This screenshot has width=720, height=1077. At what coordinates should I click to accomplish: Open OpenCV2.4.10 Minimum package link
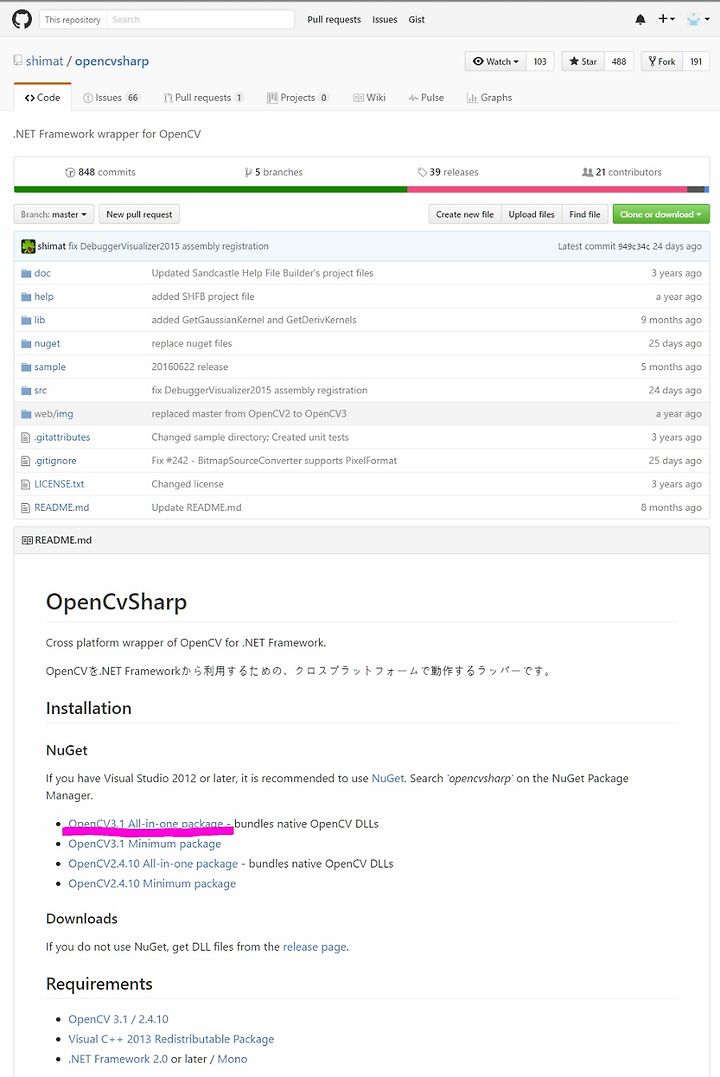pyautogui.click(x=152, y=883)
